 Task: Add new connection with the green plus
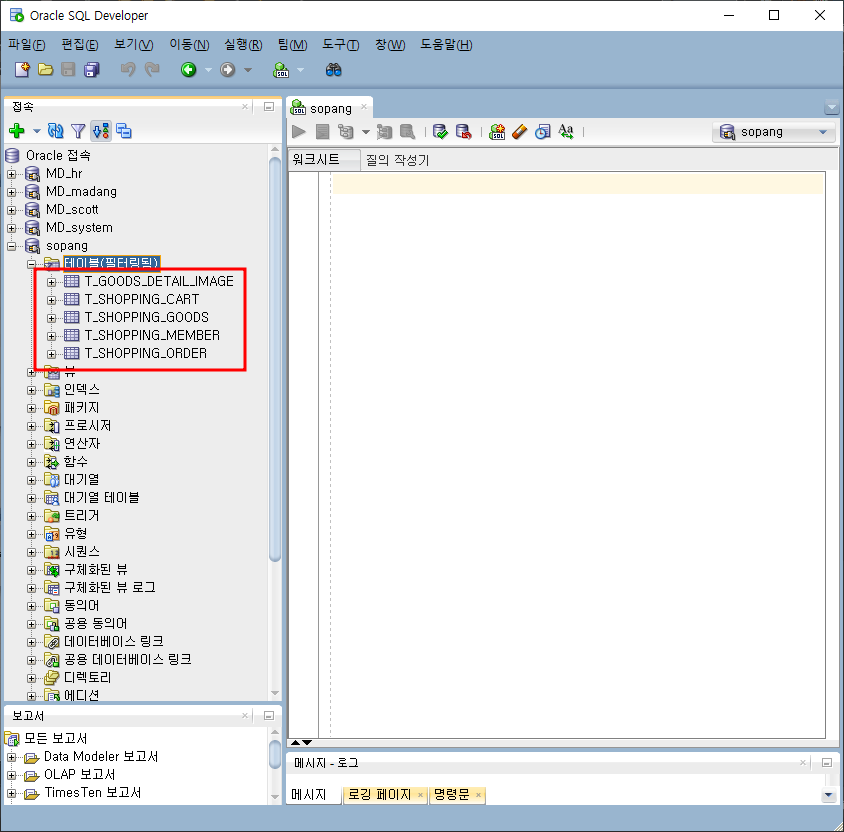pyautogui.click(x=17, y=130)
